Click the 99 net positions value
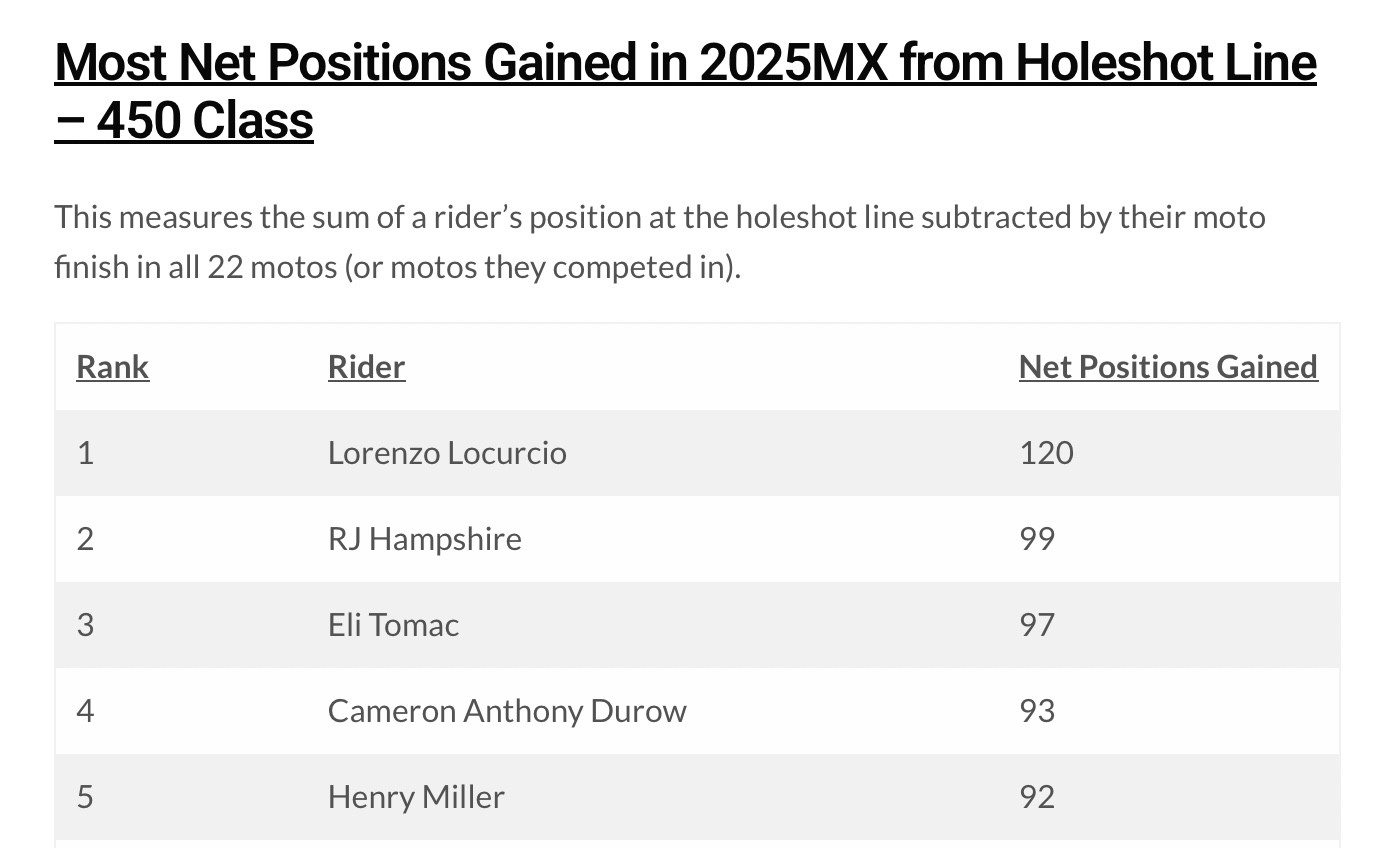The width and height of the screenshot is (1376, 848). click(x=1037, y=539)
